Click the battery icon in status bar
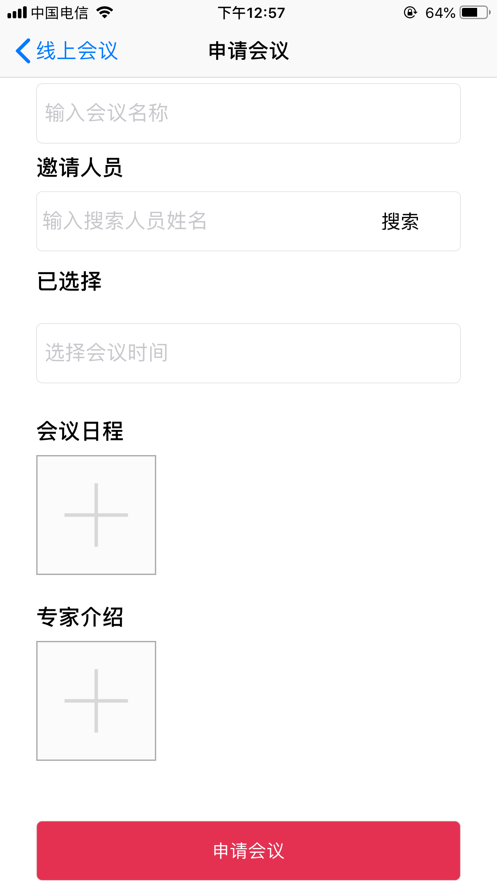 point(474,12)
